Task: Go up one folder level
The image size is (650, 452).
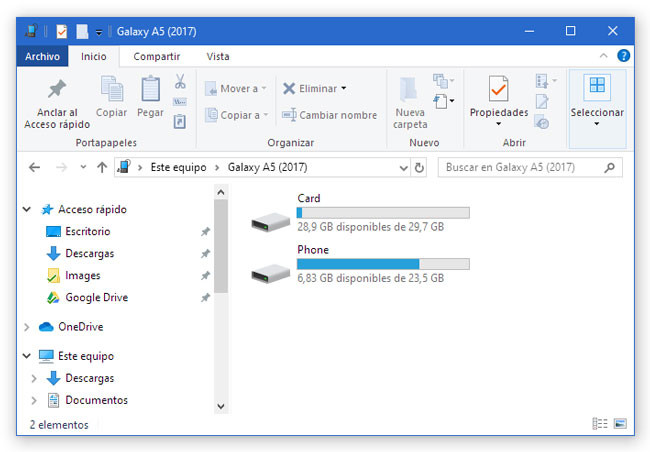Action: pos(101,167)
